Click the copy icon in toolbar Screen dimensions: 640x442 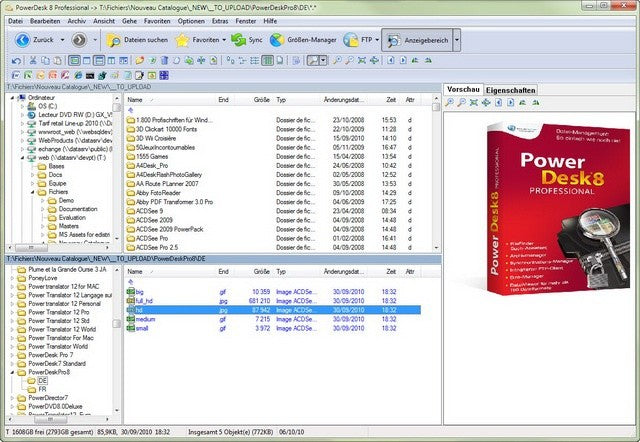click(45, 61)
